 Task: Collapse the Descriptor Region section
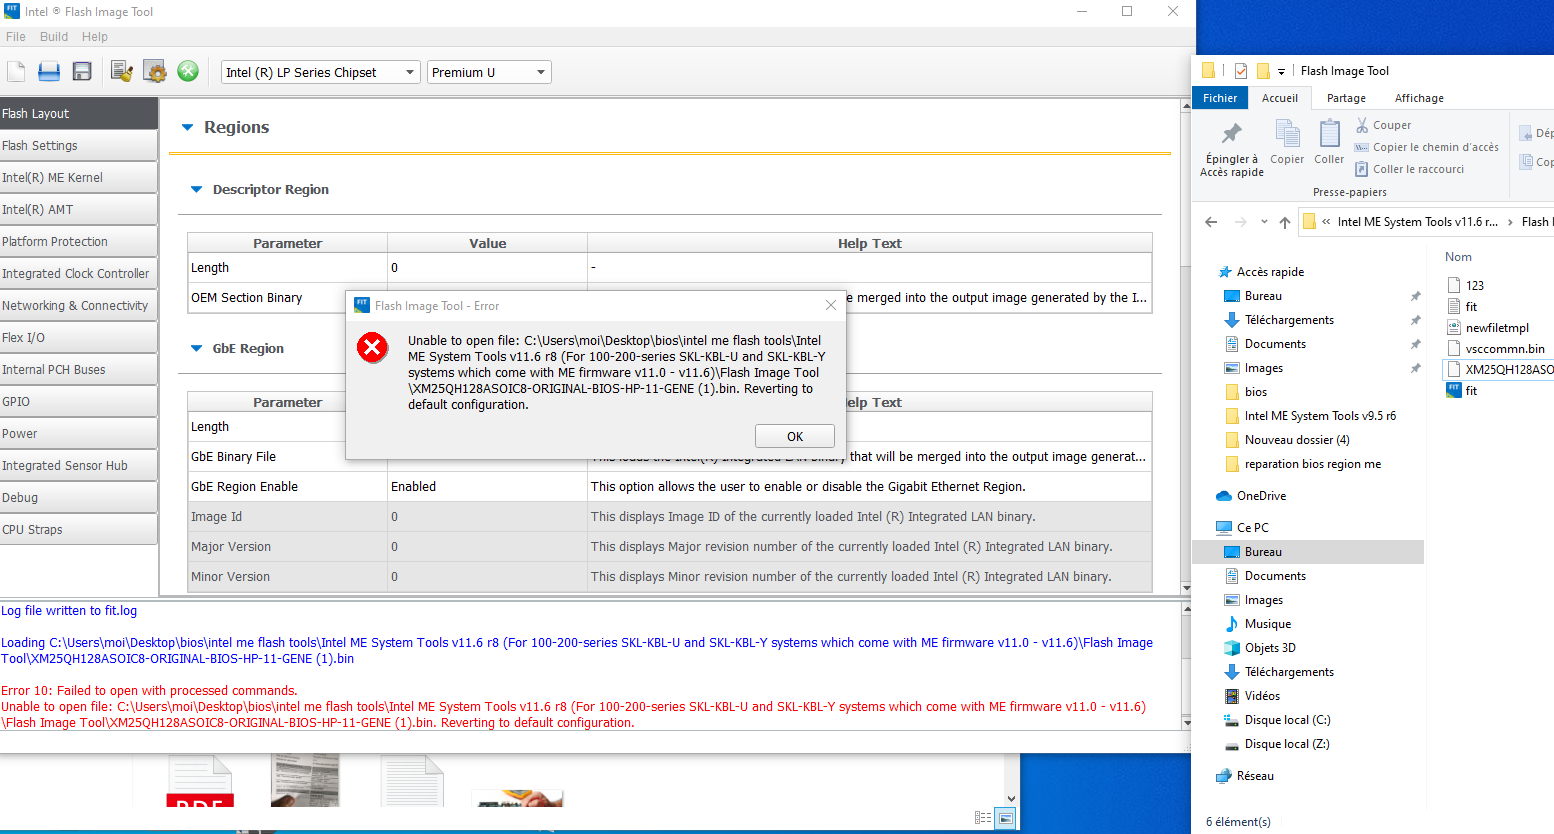click(x=196, y=189)
